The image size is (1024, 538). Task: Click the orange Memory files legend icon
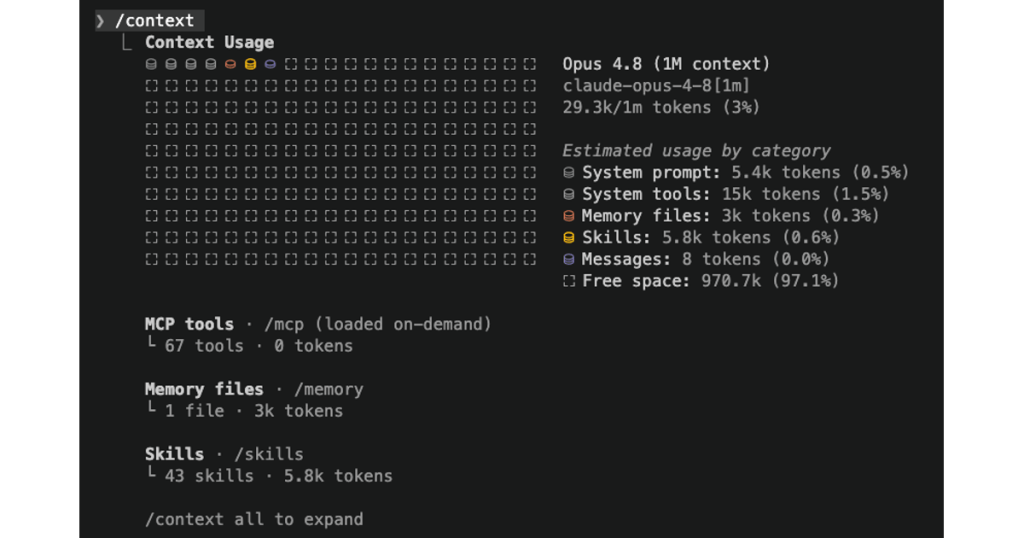[x=569, y=215]
